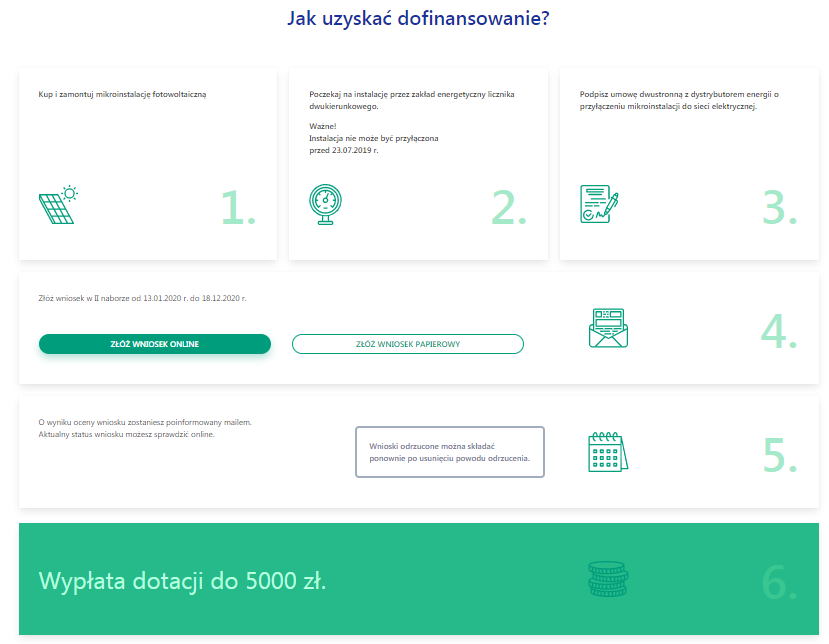This screenshot has width=829, height=644.
Task: Click the 'Jak uzyskać dofinansowanie?' heading
Action: [417, 18]
